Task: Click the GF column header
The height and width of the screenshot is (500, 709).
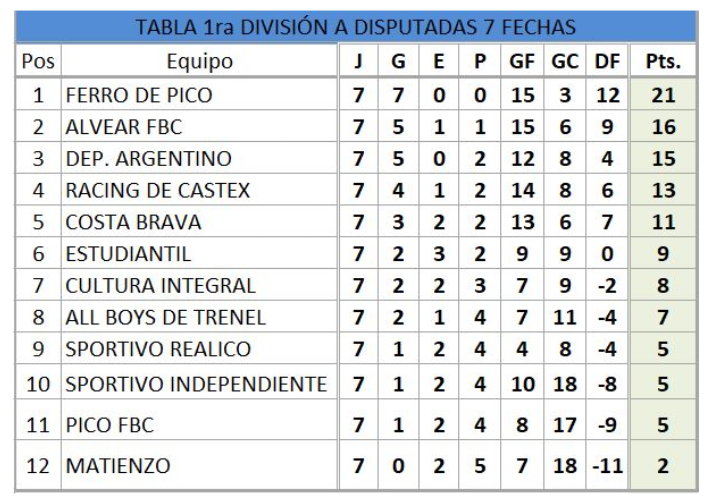Action: (522, 62)
